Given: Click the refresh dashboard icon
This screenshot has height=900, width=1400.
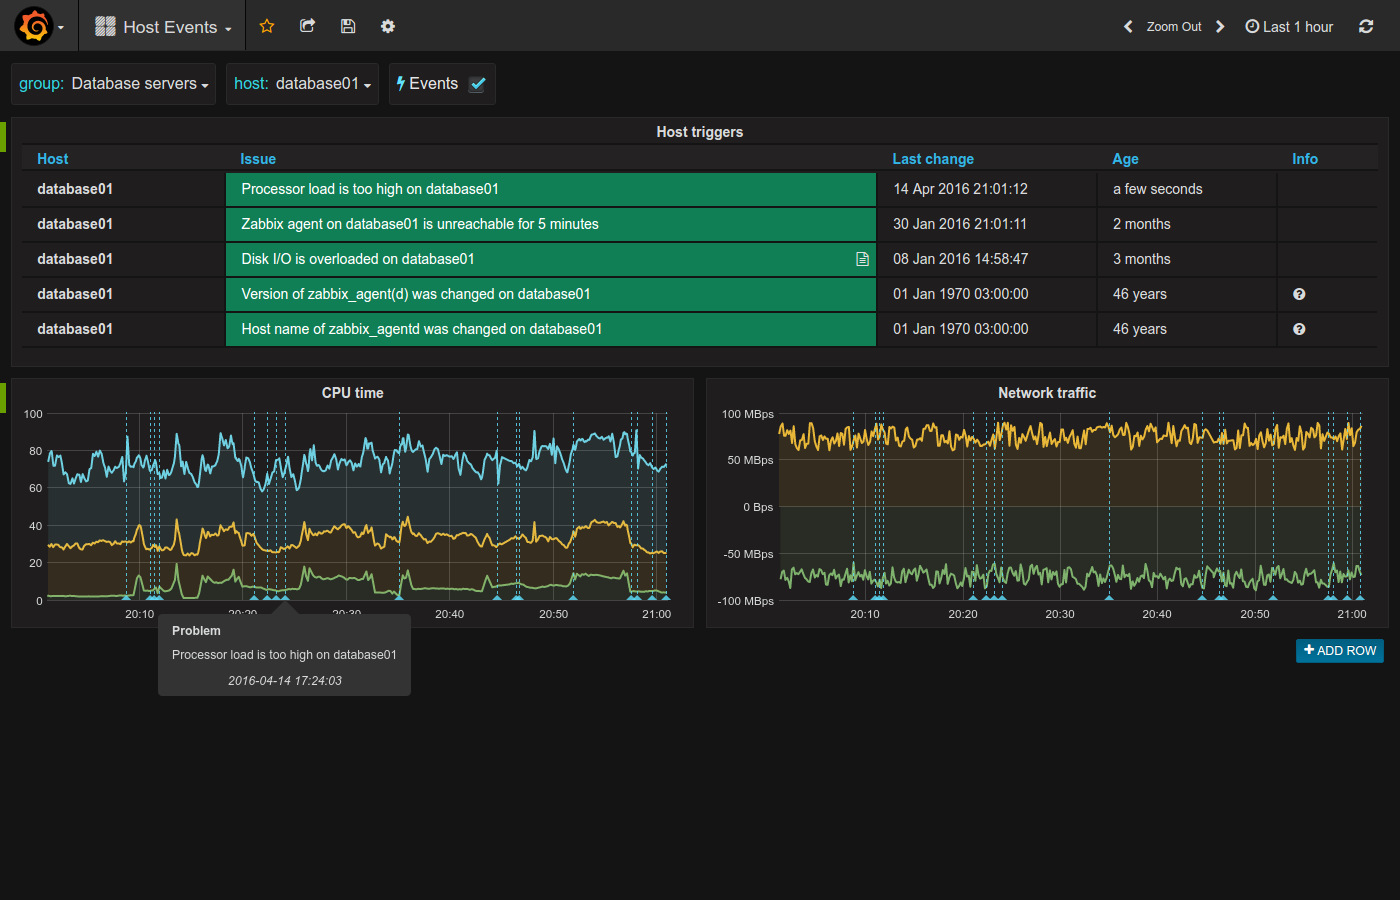Looking at the screenshot, I should click(1366, 26).
